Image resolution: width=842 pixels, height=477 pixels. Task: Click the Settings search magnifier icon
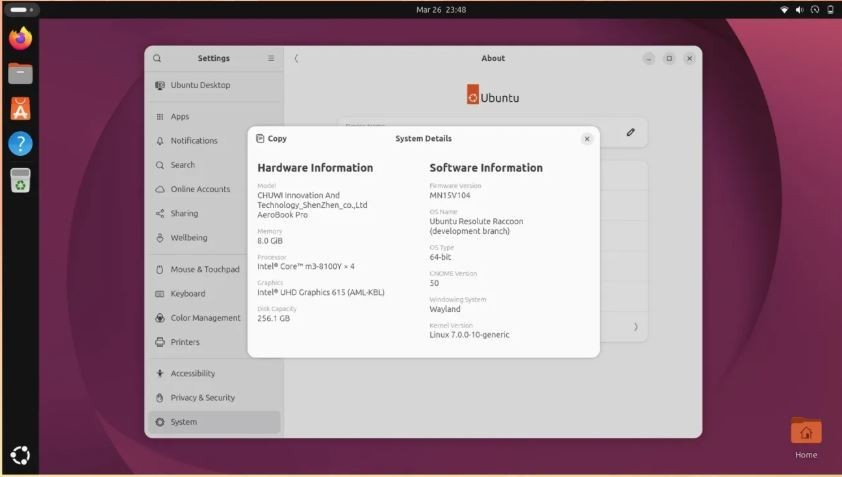tap(157, 58)
